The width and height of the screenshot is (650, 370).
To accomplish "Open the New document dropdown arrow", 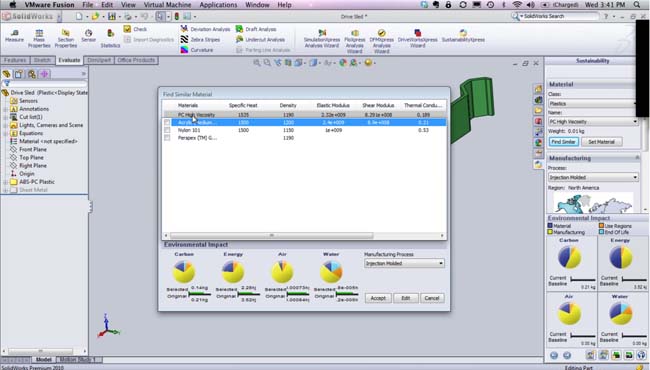I will point(87,17).
